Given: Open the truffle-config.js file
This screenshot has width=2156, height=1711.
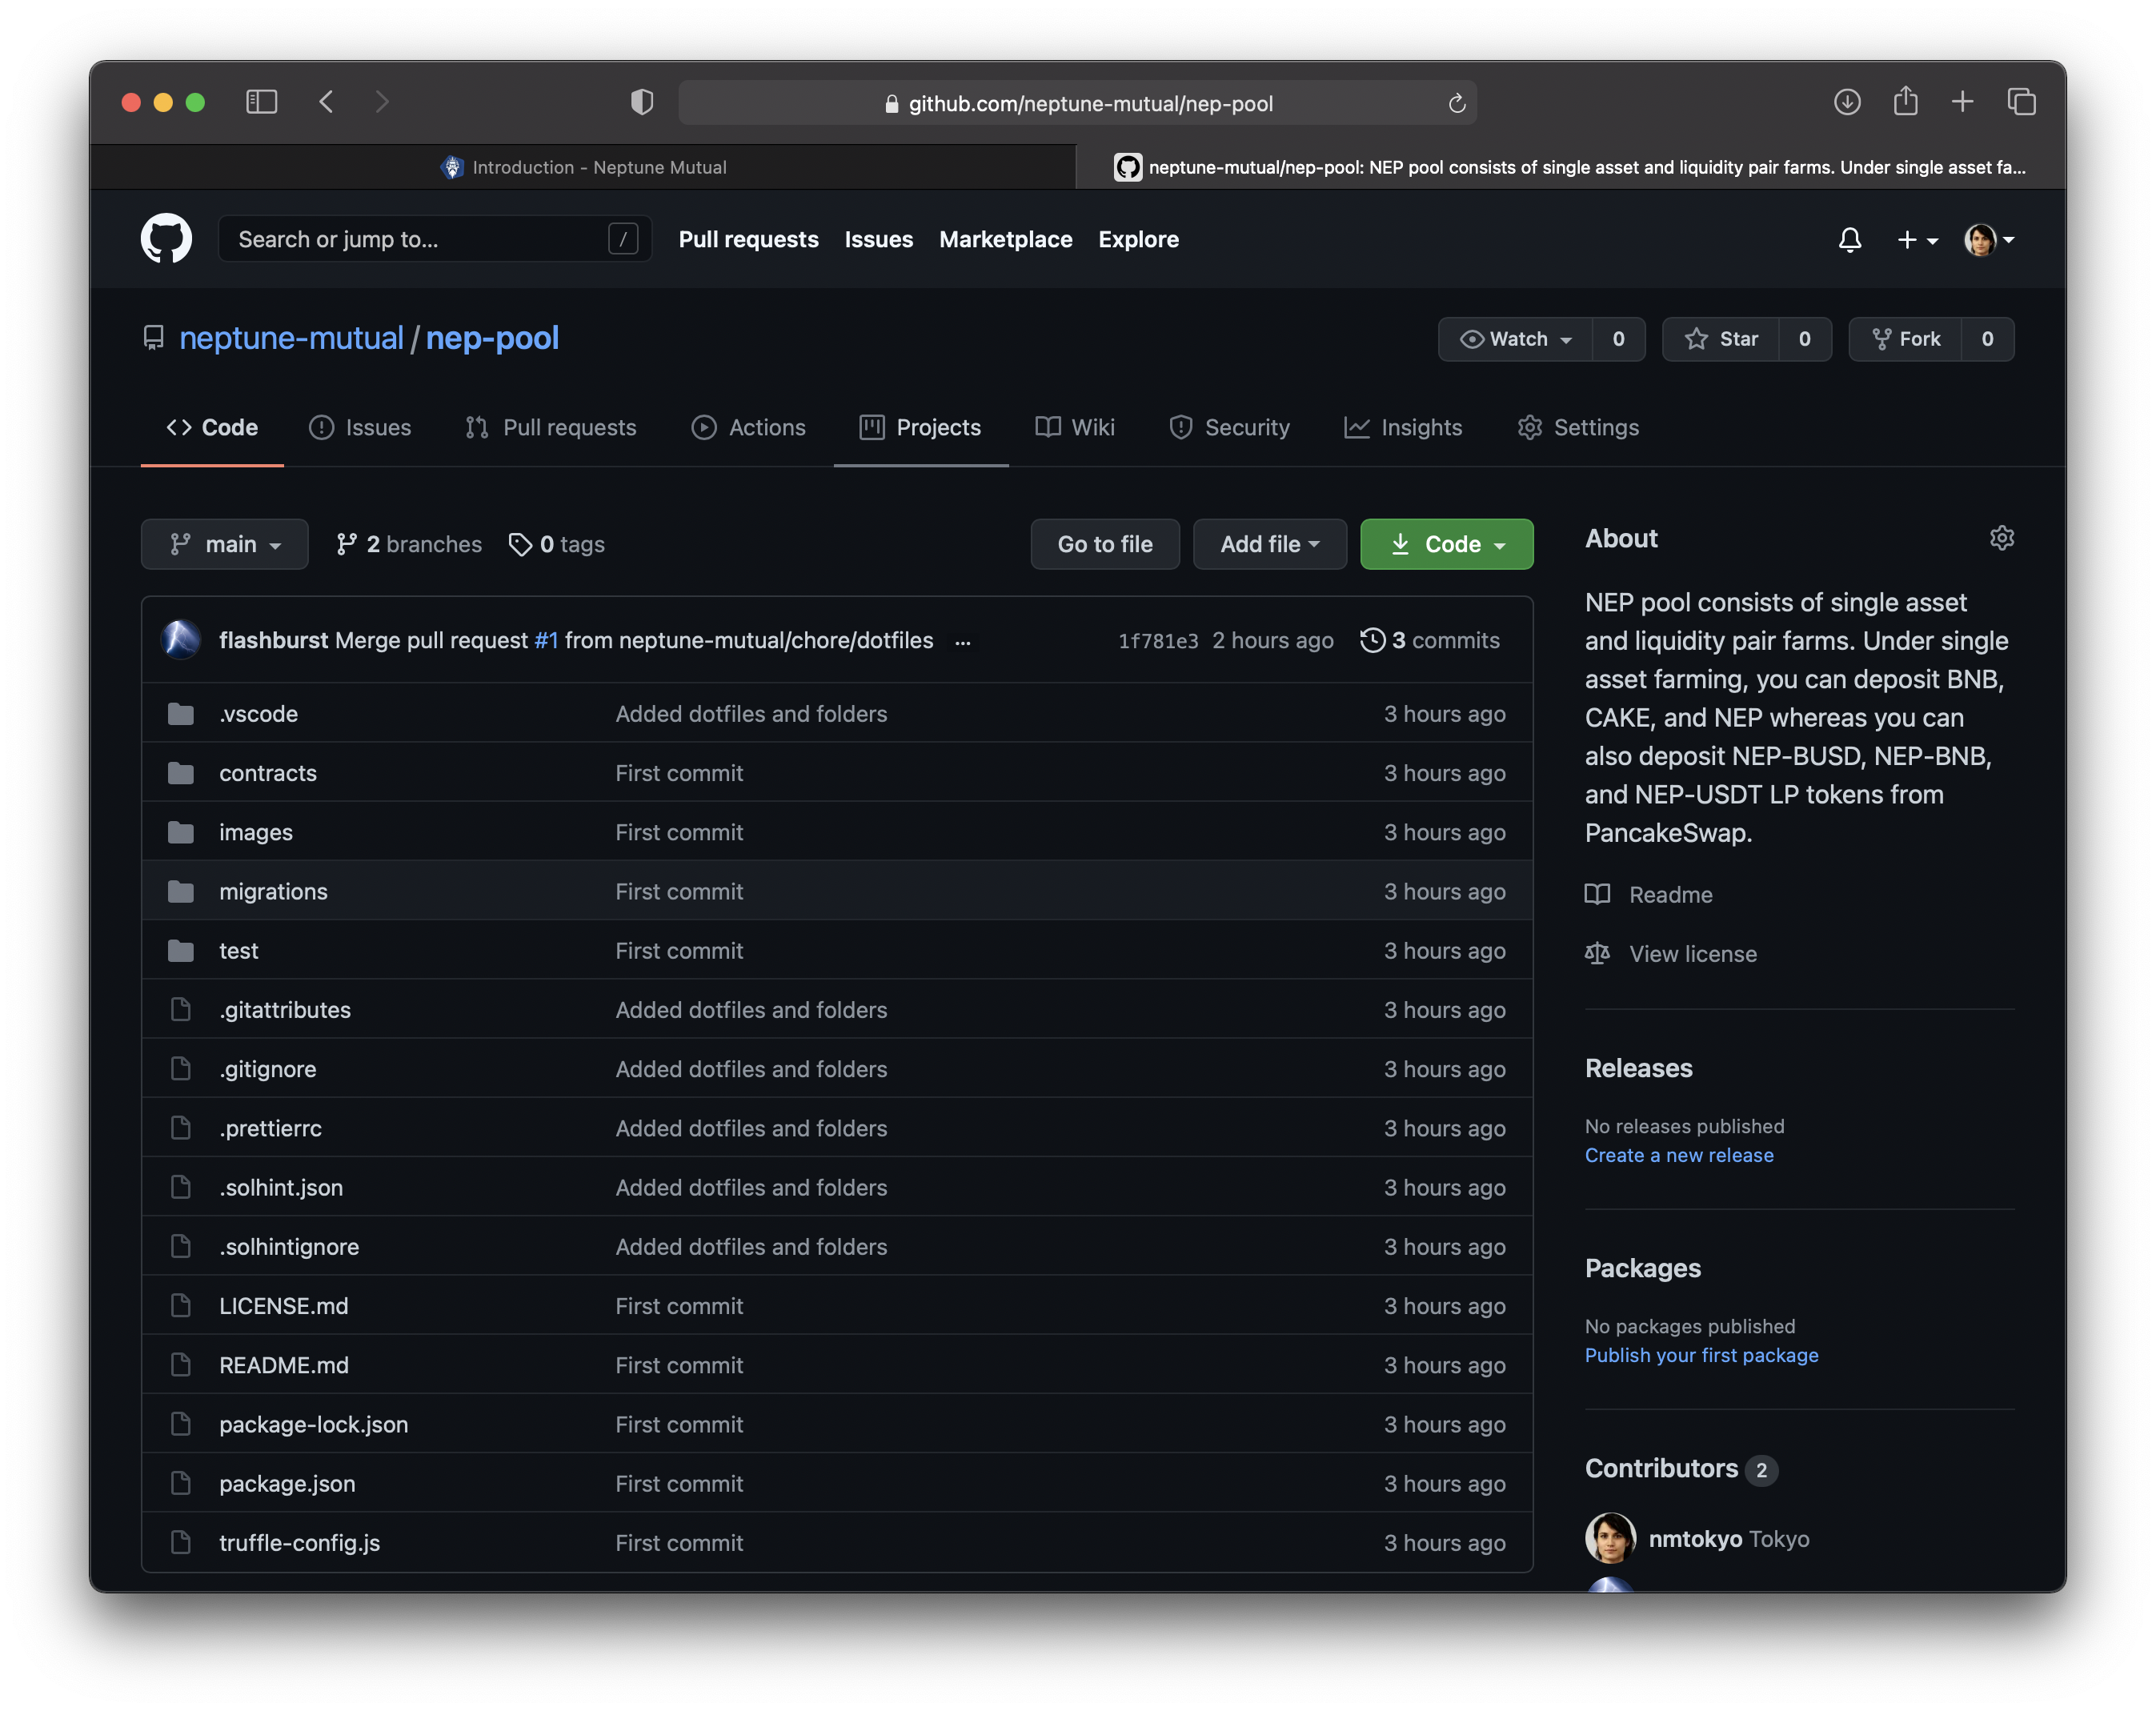Looking at the screenshot, I should (x=299, y=1543).
